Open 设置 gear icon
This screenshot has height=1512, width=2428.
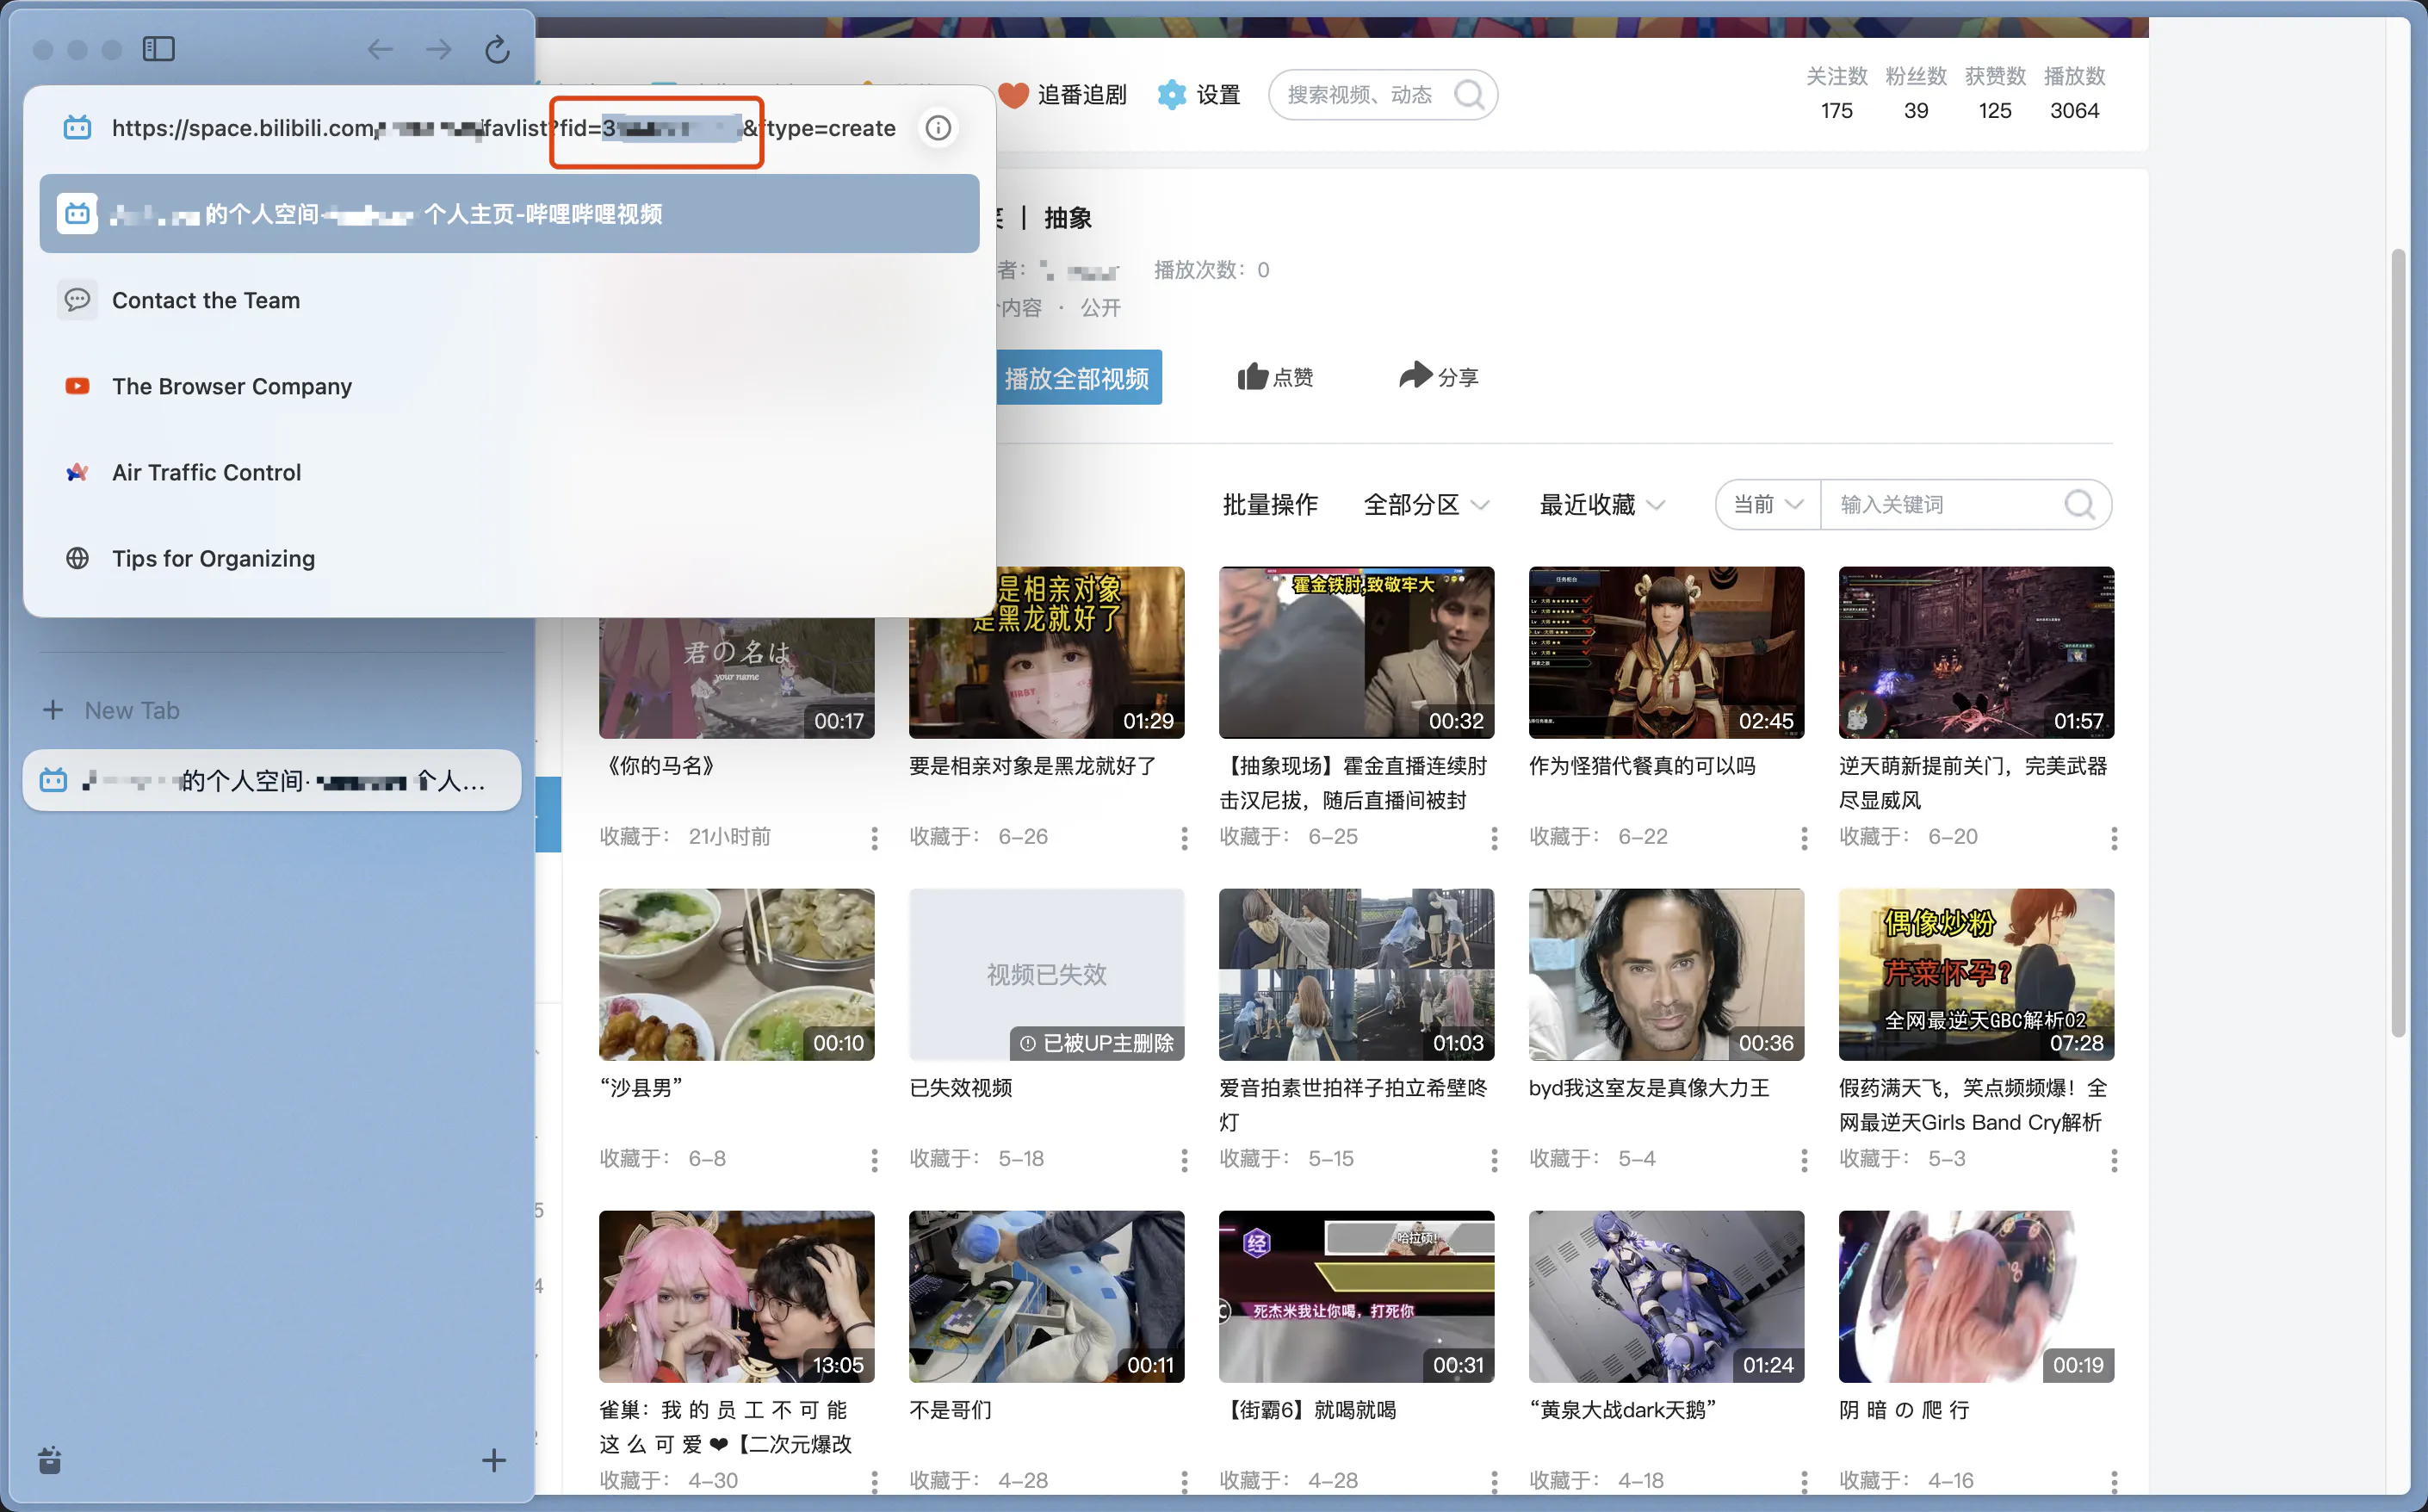tap(1171, 95)
